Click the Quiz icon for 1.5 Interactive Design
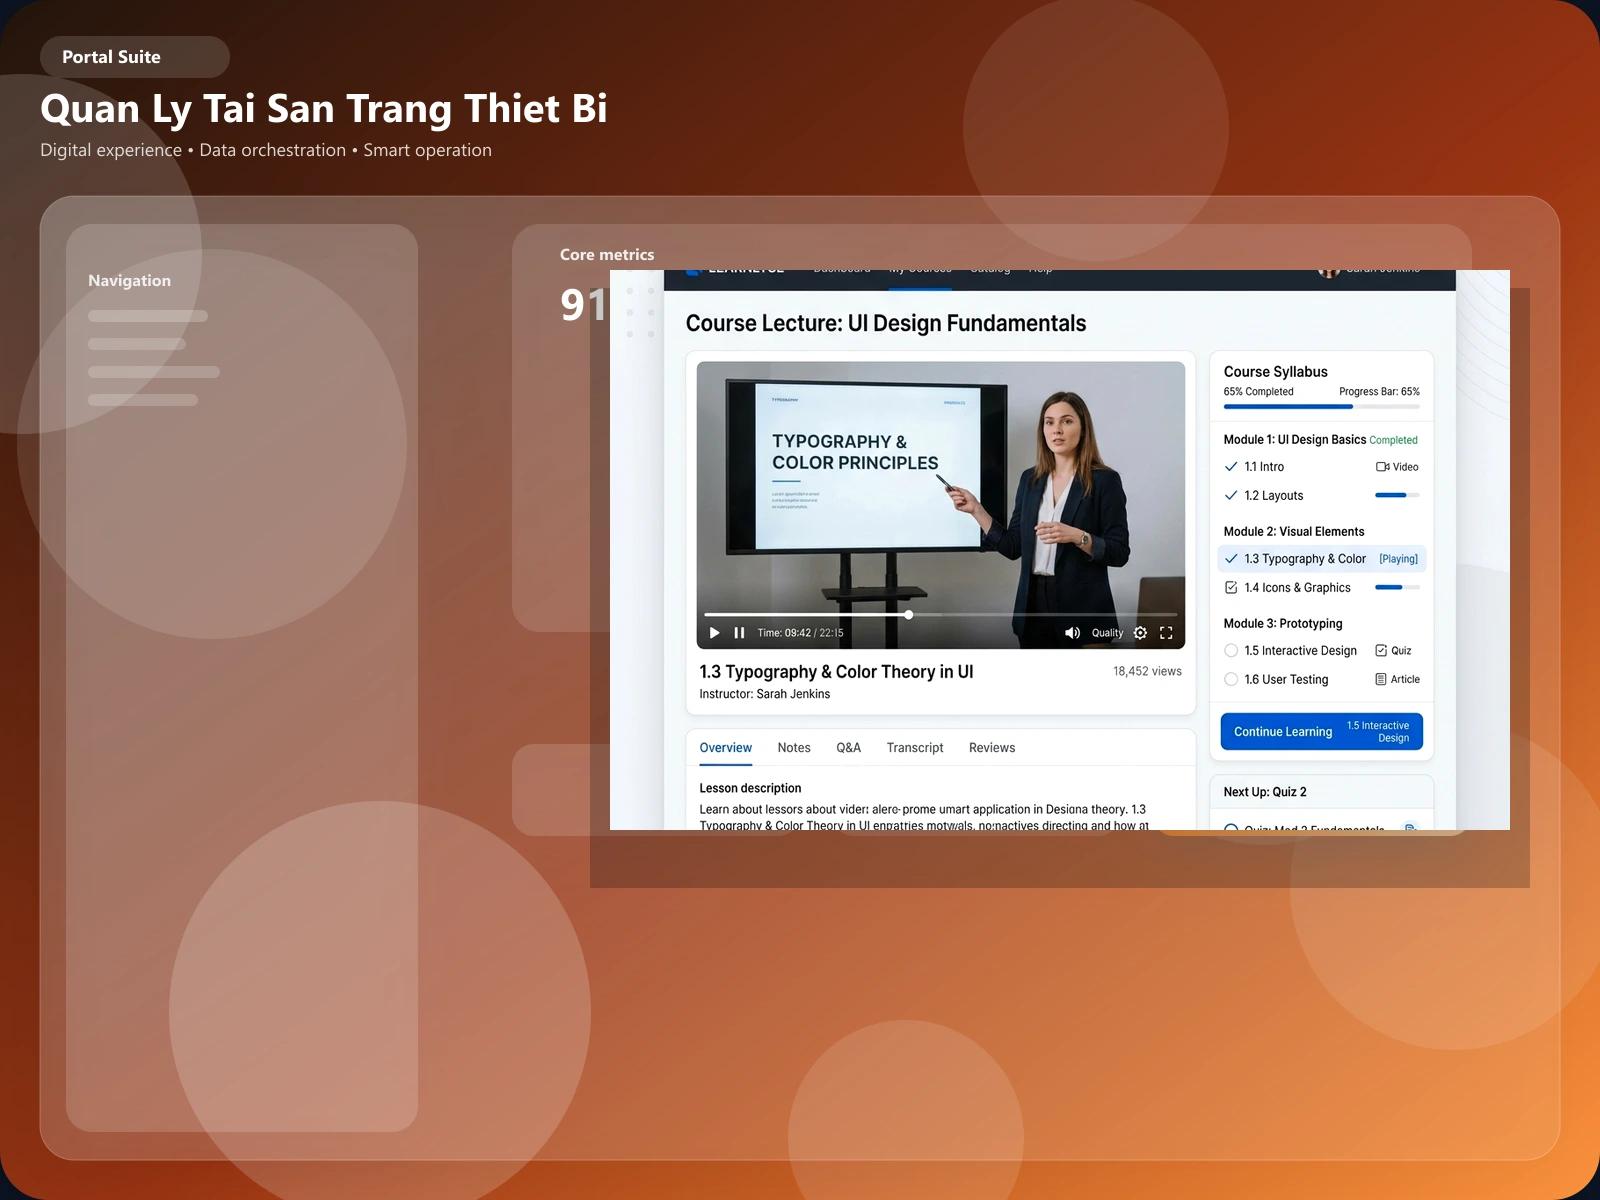1600x1200 pixels. [1381, 651]
